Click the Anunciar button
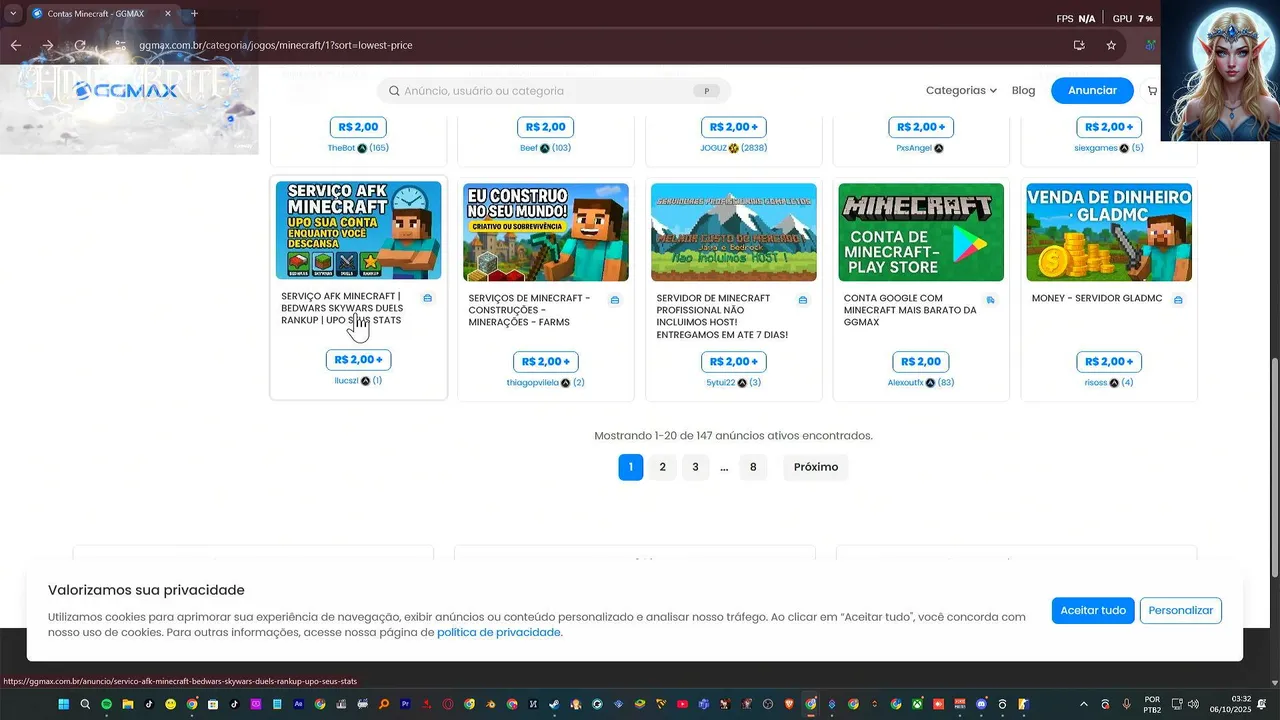Image resolution: width=1280 pixels, height=720 pixels. (x=1092, y=91)
